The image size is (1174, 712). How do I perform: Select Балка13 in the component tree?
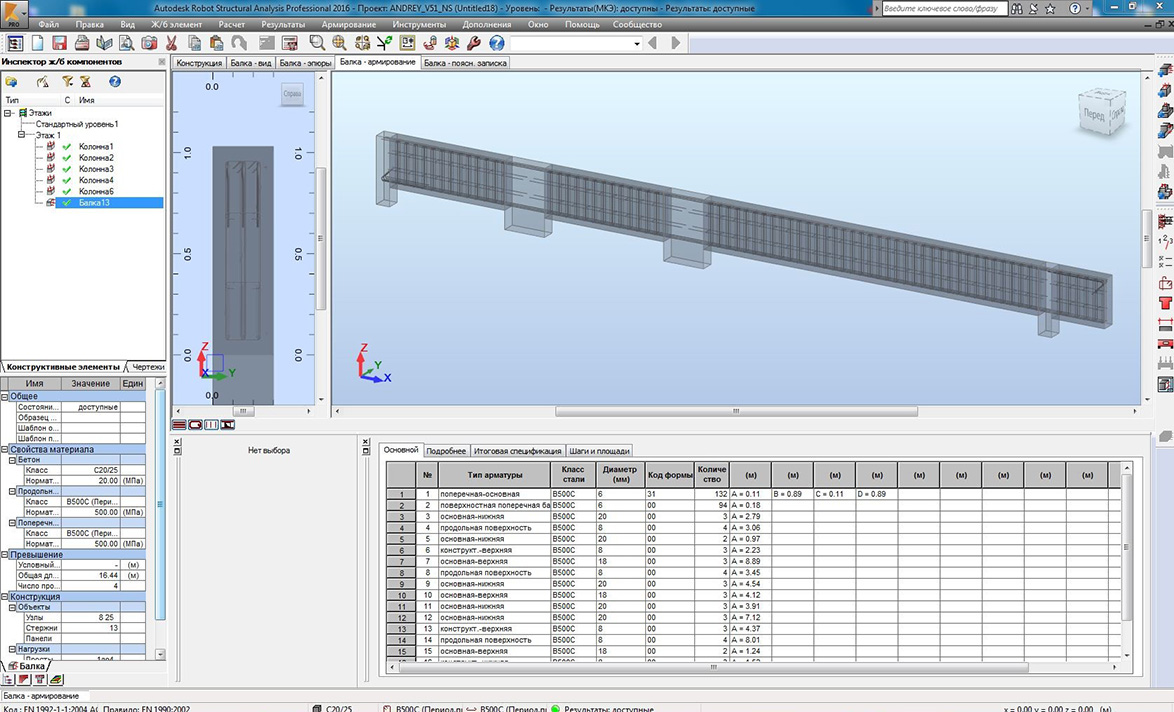coord(94,203)
